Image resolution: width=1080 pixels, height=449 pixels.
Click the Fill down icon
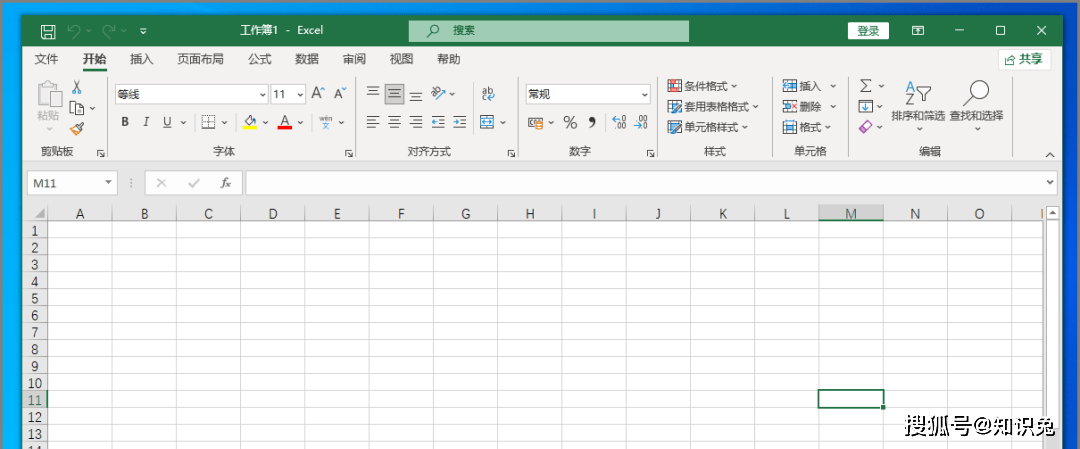(866, 106)
